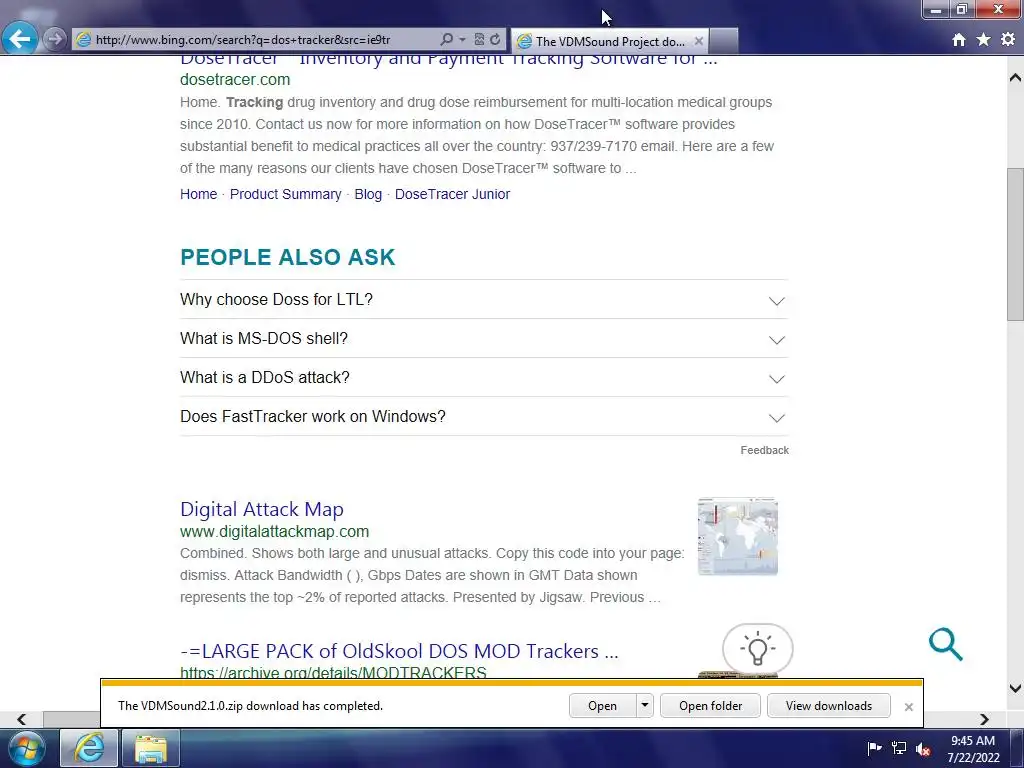Open the dosetracer.com link
This screenshot has height=768, width=1024.
(x=235, y=80)
